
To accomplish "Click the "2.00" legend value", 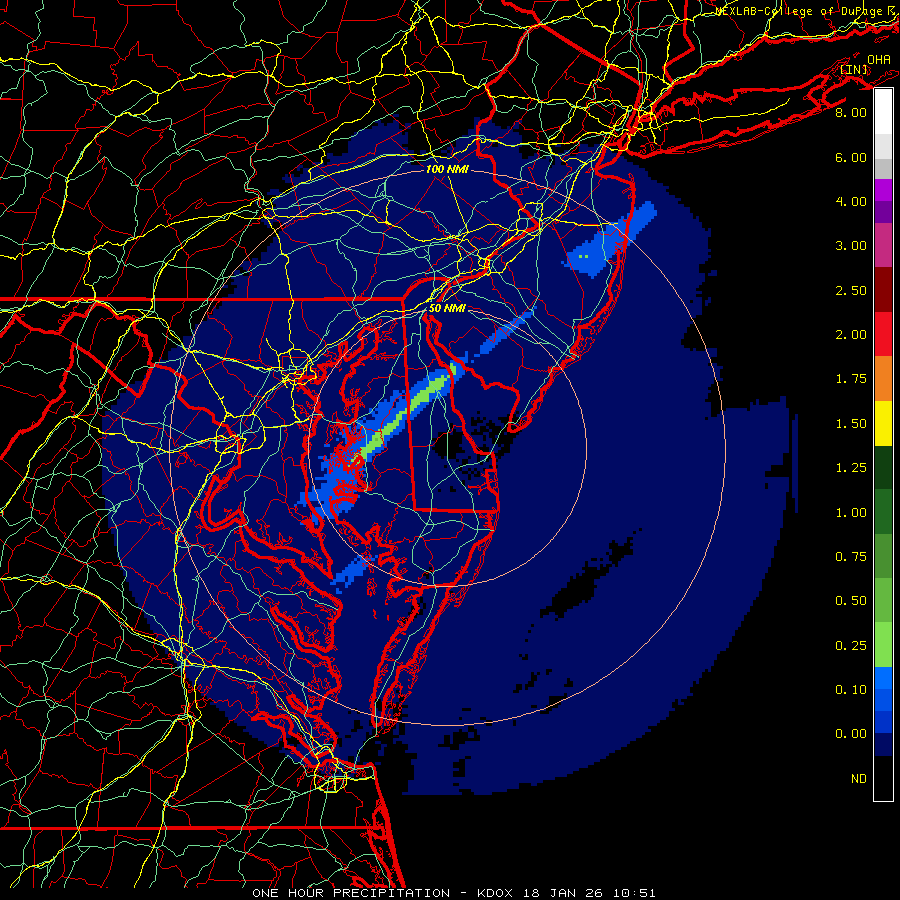I will (851, 335).
